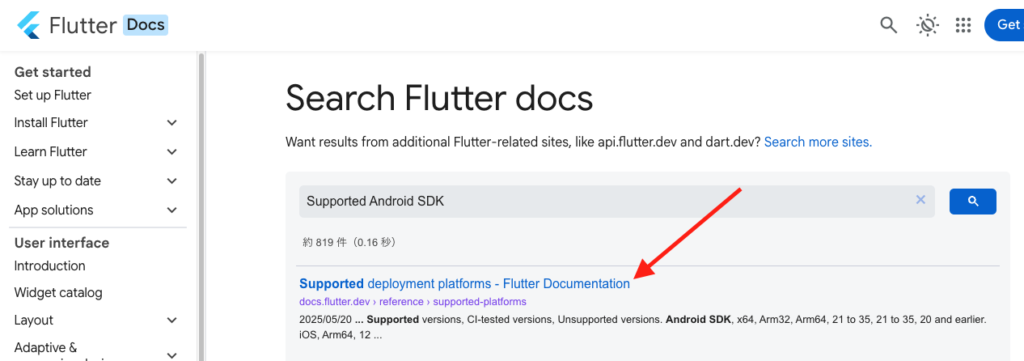
Task: Open Supported deployment platforms result
Action: (464, 284)
